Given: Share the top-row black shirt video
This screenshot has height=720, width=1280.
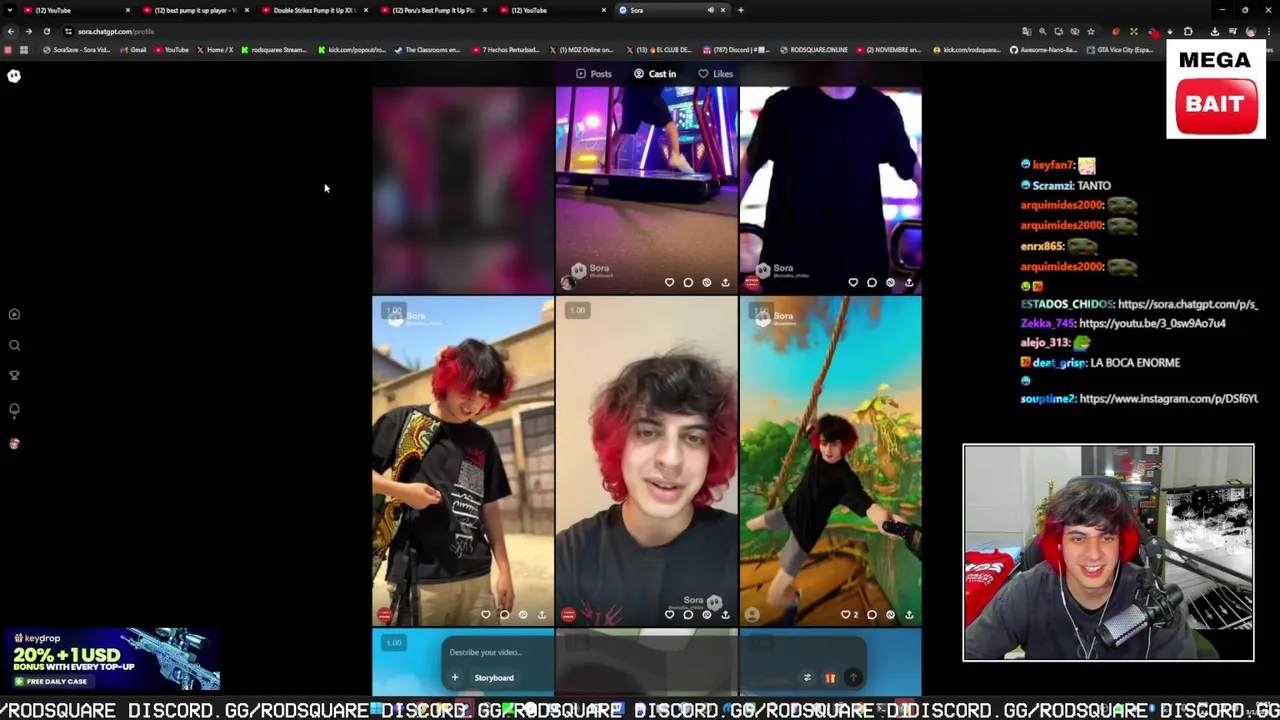Looking at the screenshot, I should 909,282.
